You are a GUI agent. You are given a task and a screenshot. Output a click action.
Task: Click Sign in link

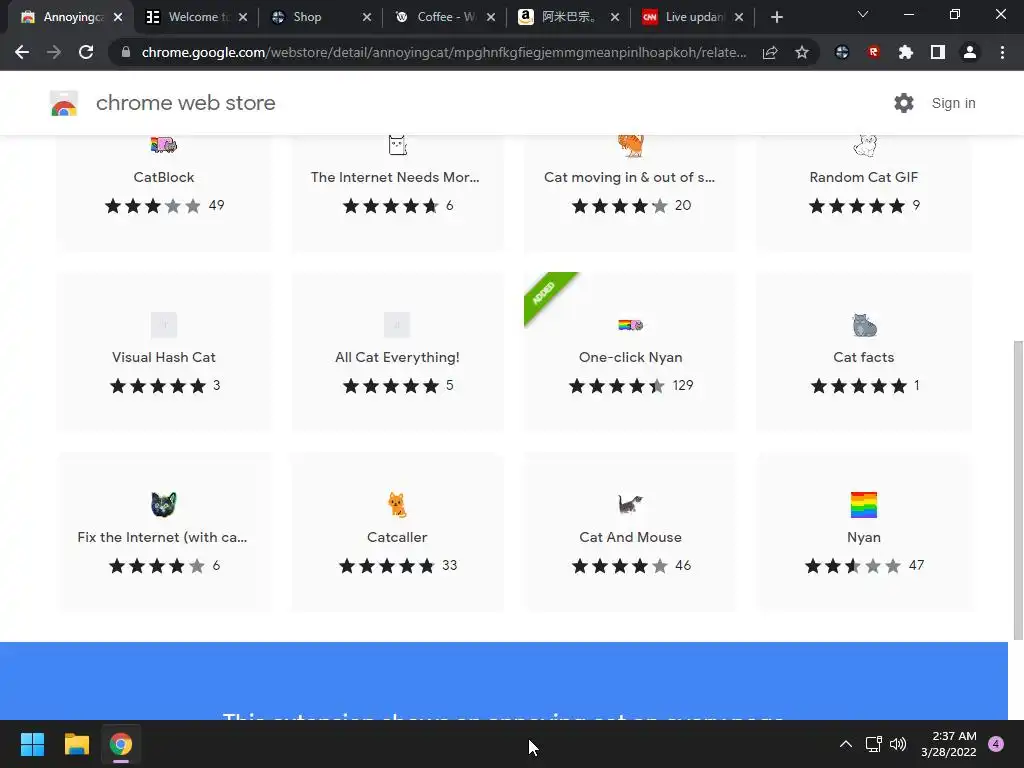coord(953,103)
